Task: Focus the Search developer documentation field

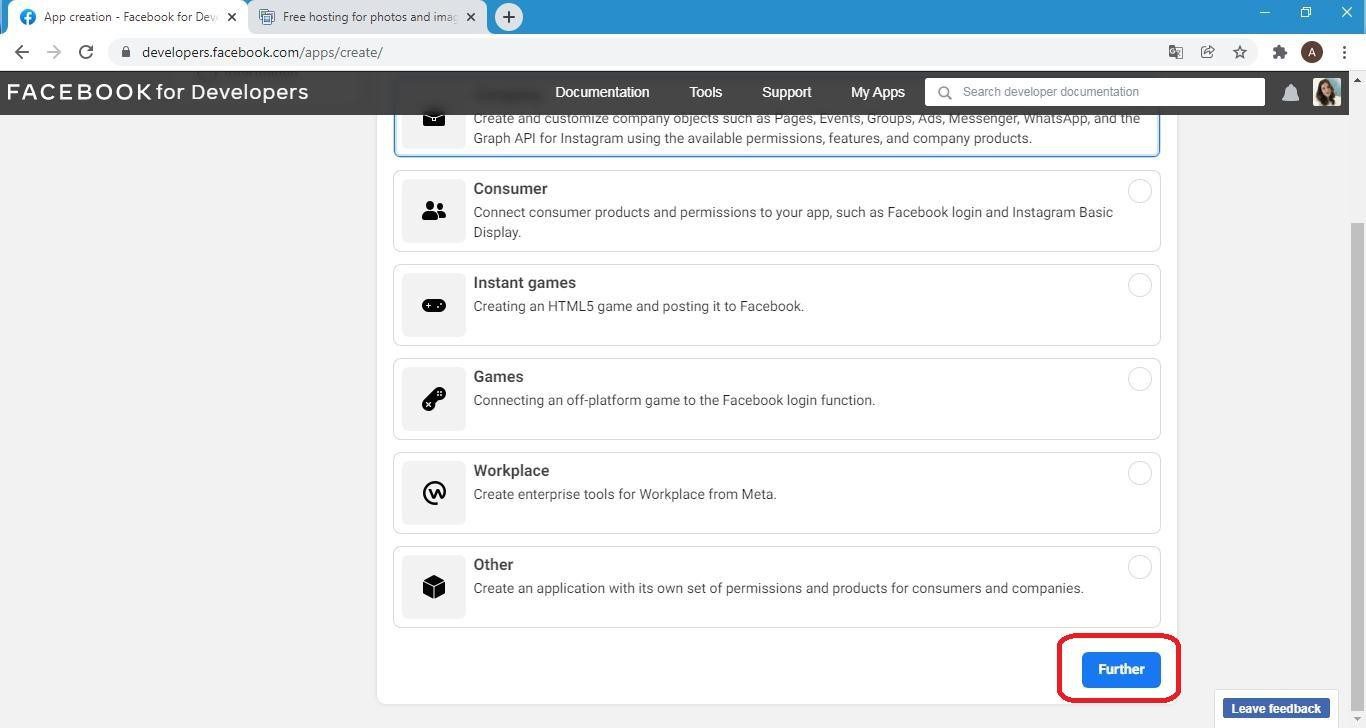Action: coord(1095,92)
